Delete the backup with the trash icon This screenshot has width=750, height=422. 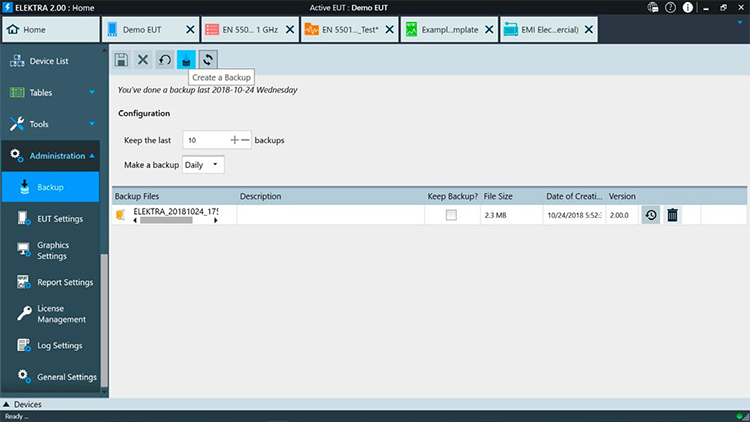click(x=673, y=215)
